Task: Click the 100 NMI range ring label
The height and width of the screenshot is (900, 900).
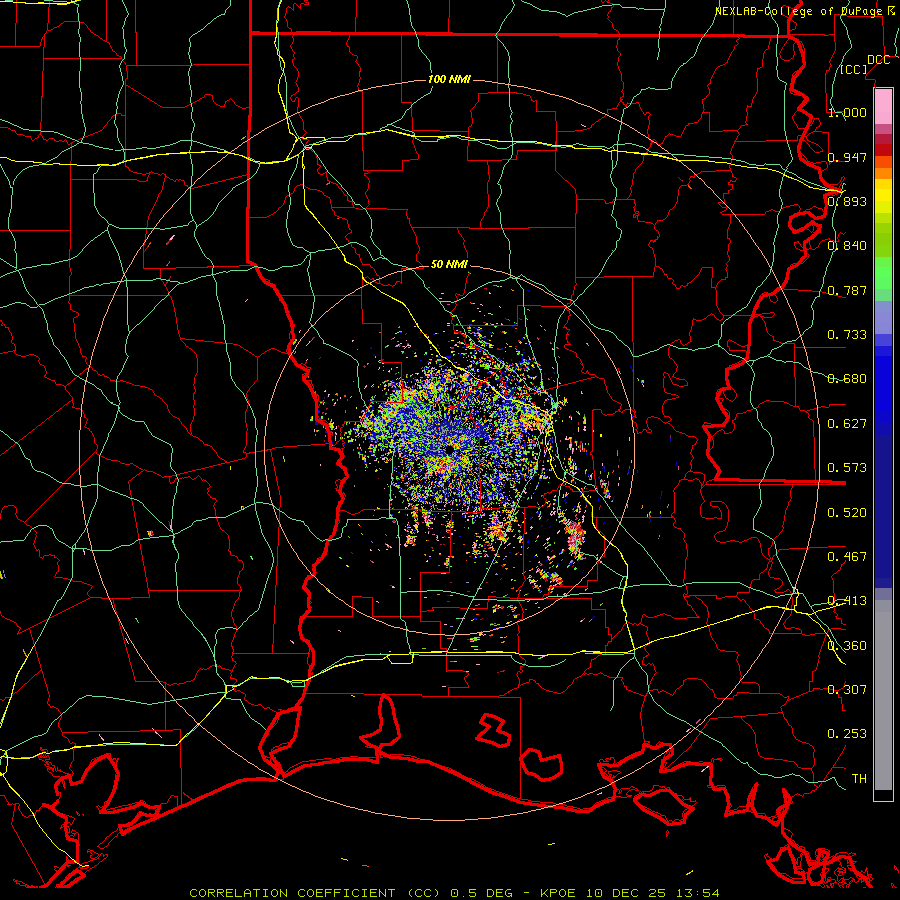Action: [449, 79]
